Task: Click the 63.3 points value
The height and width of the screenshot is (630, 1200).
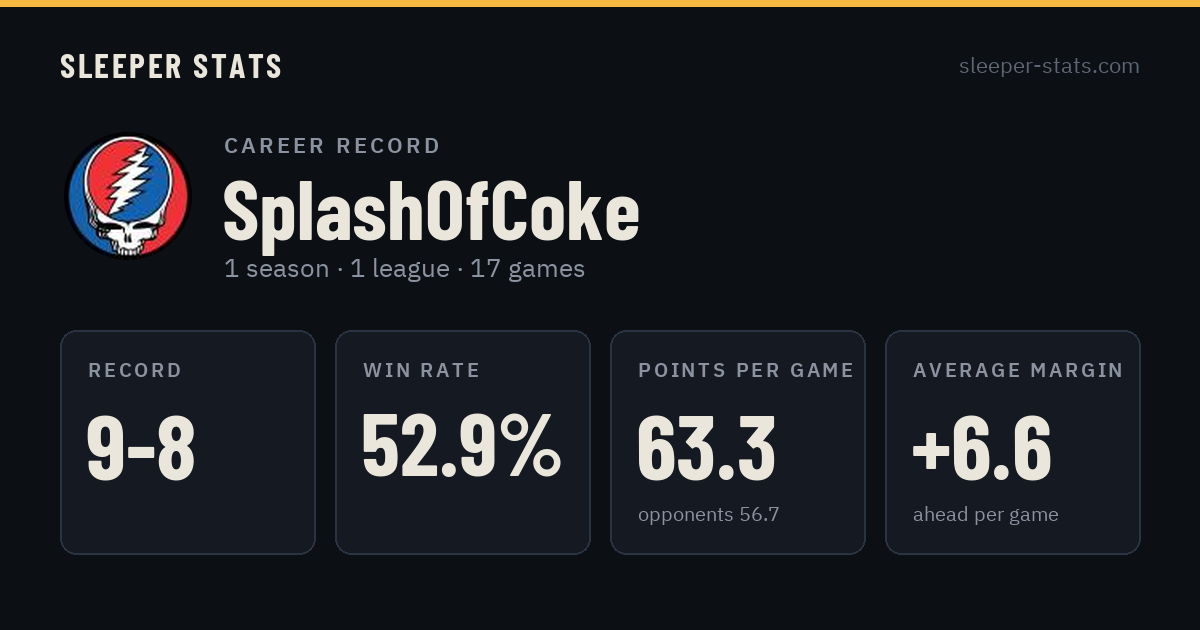Action: coord(706,447)
